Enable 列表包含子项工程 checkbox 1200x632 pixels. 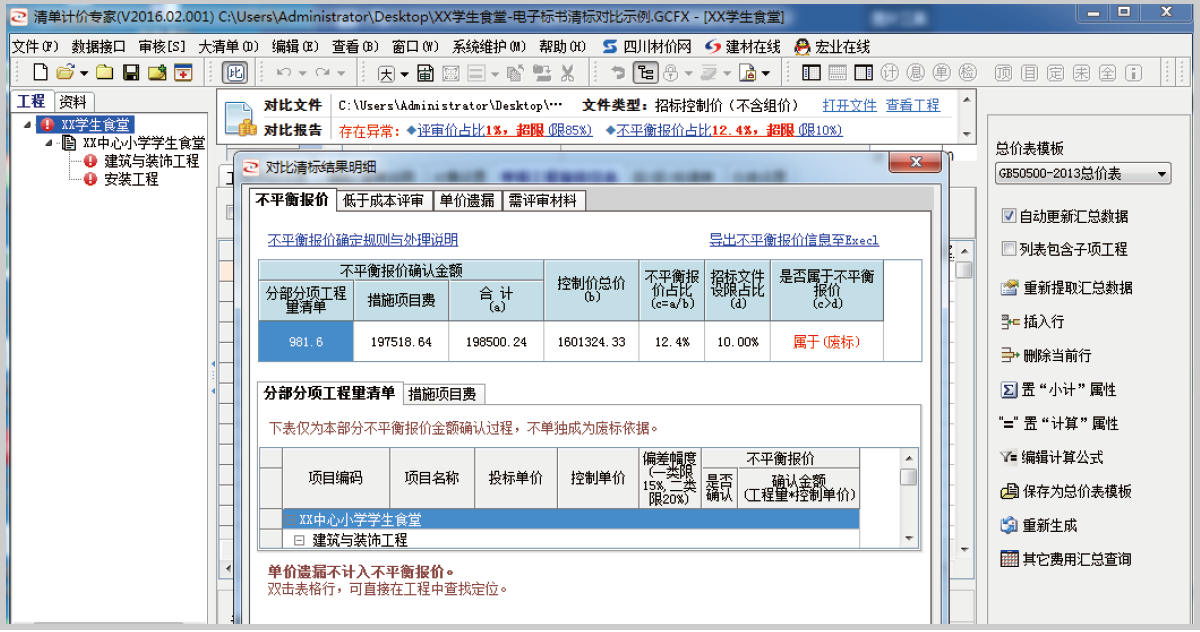click(1009, 249)
